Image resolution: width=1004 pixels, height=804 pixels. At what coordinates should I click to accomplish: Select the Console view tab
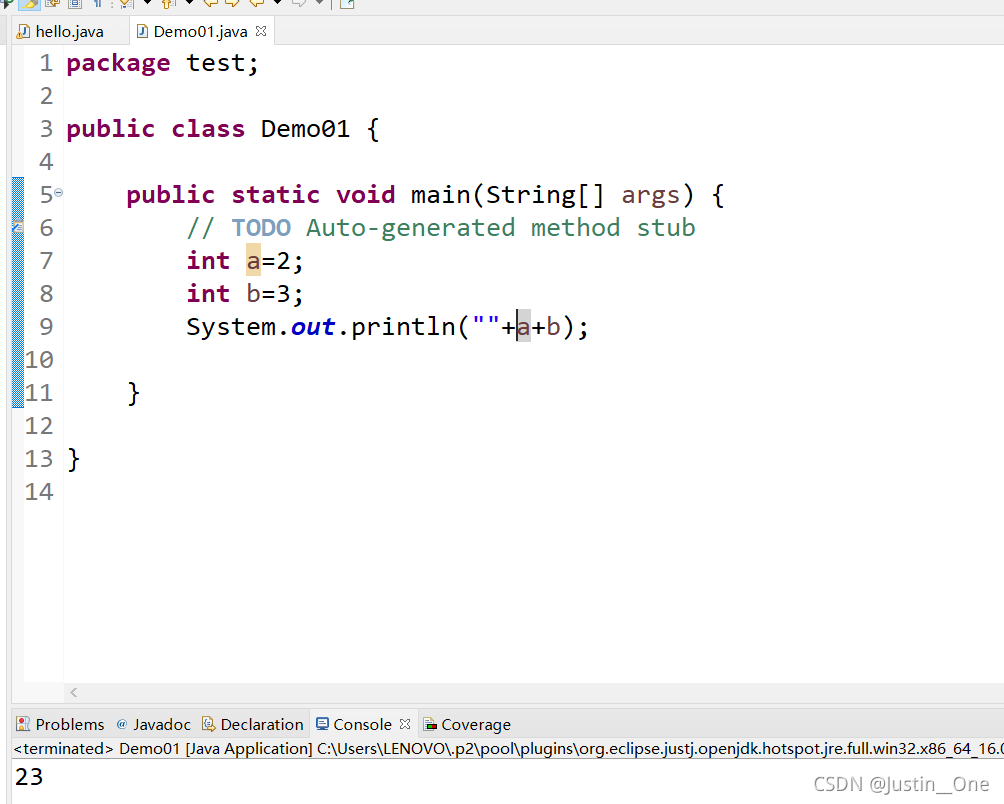[362, 724]
